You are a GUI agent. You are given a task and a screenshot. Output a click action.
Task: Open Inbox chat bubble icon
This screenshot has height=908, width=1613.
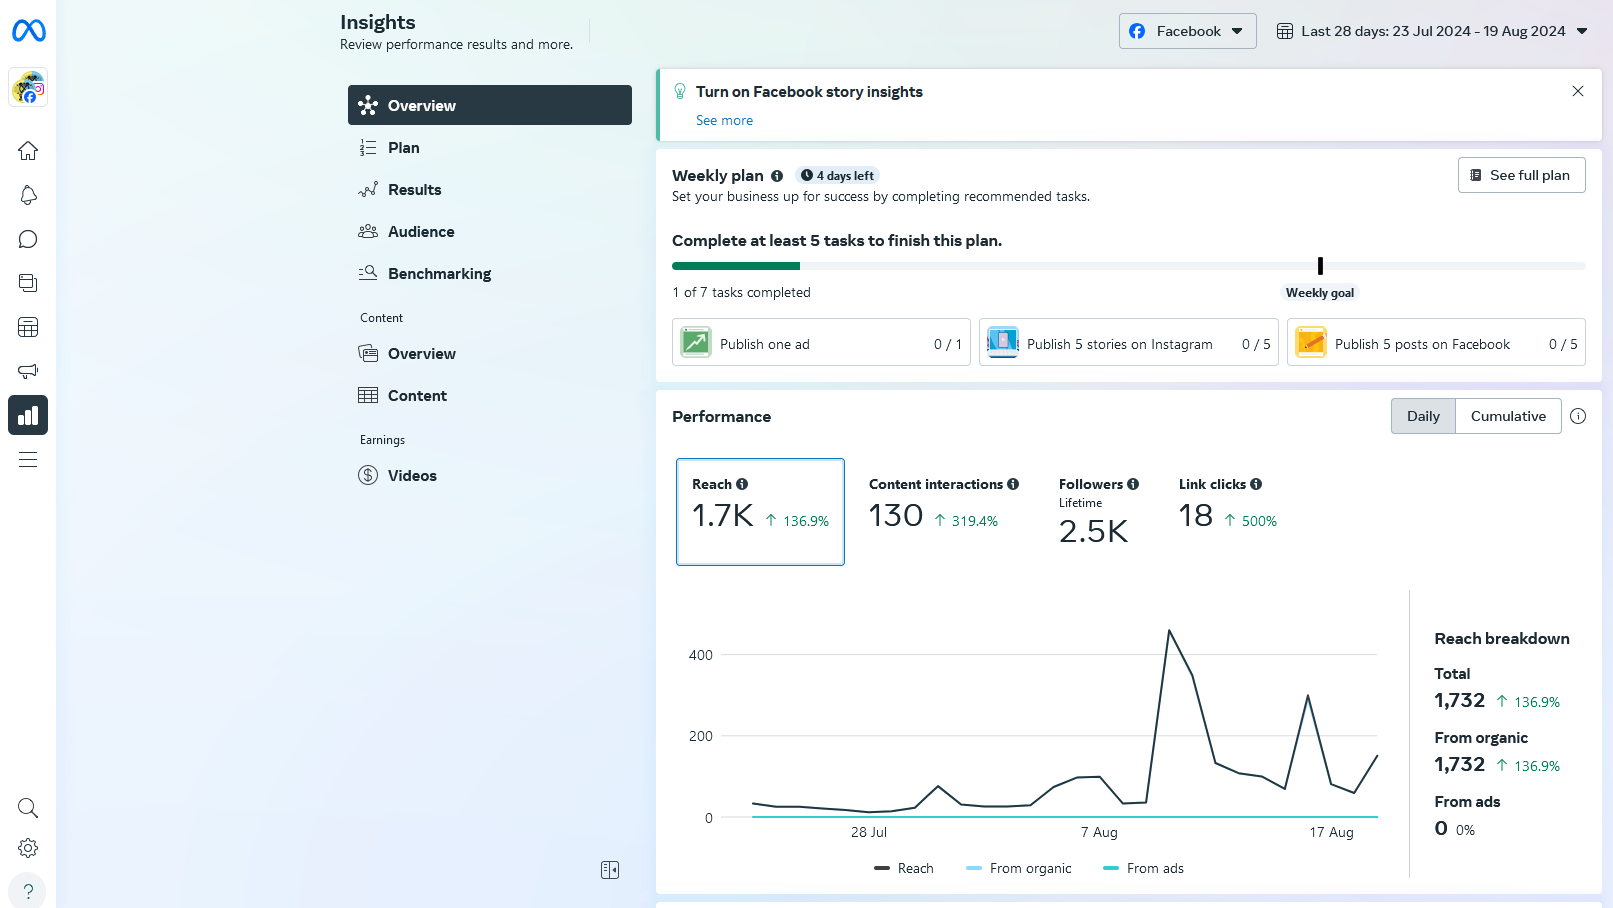pyautogui.click(x=28, y=239)
